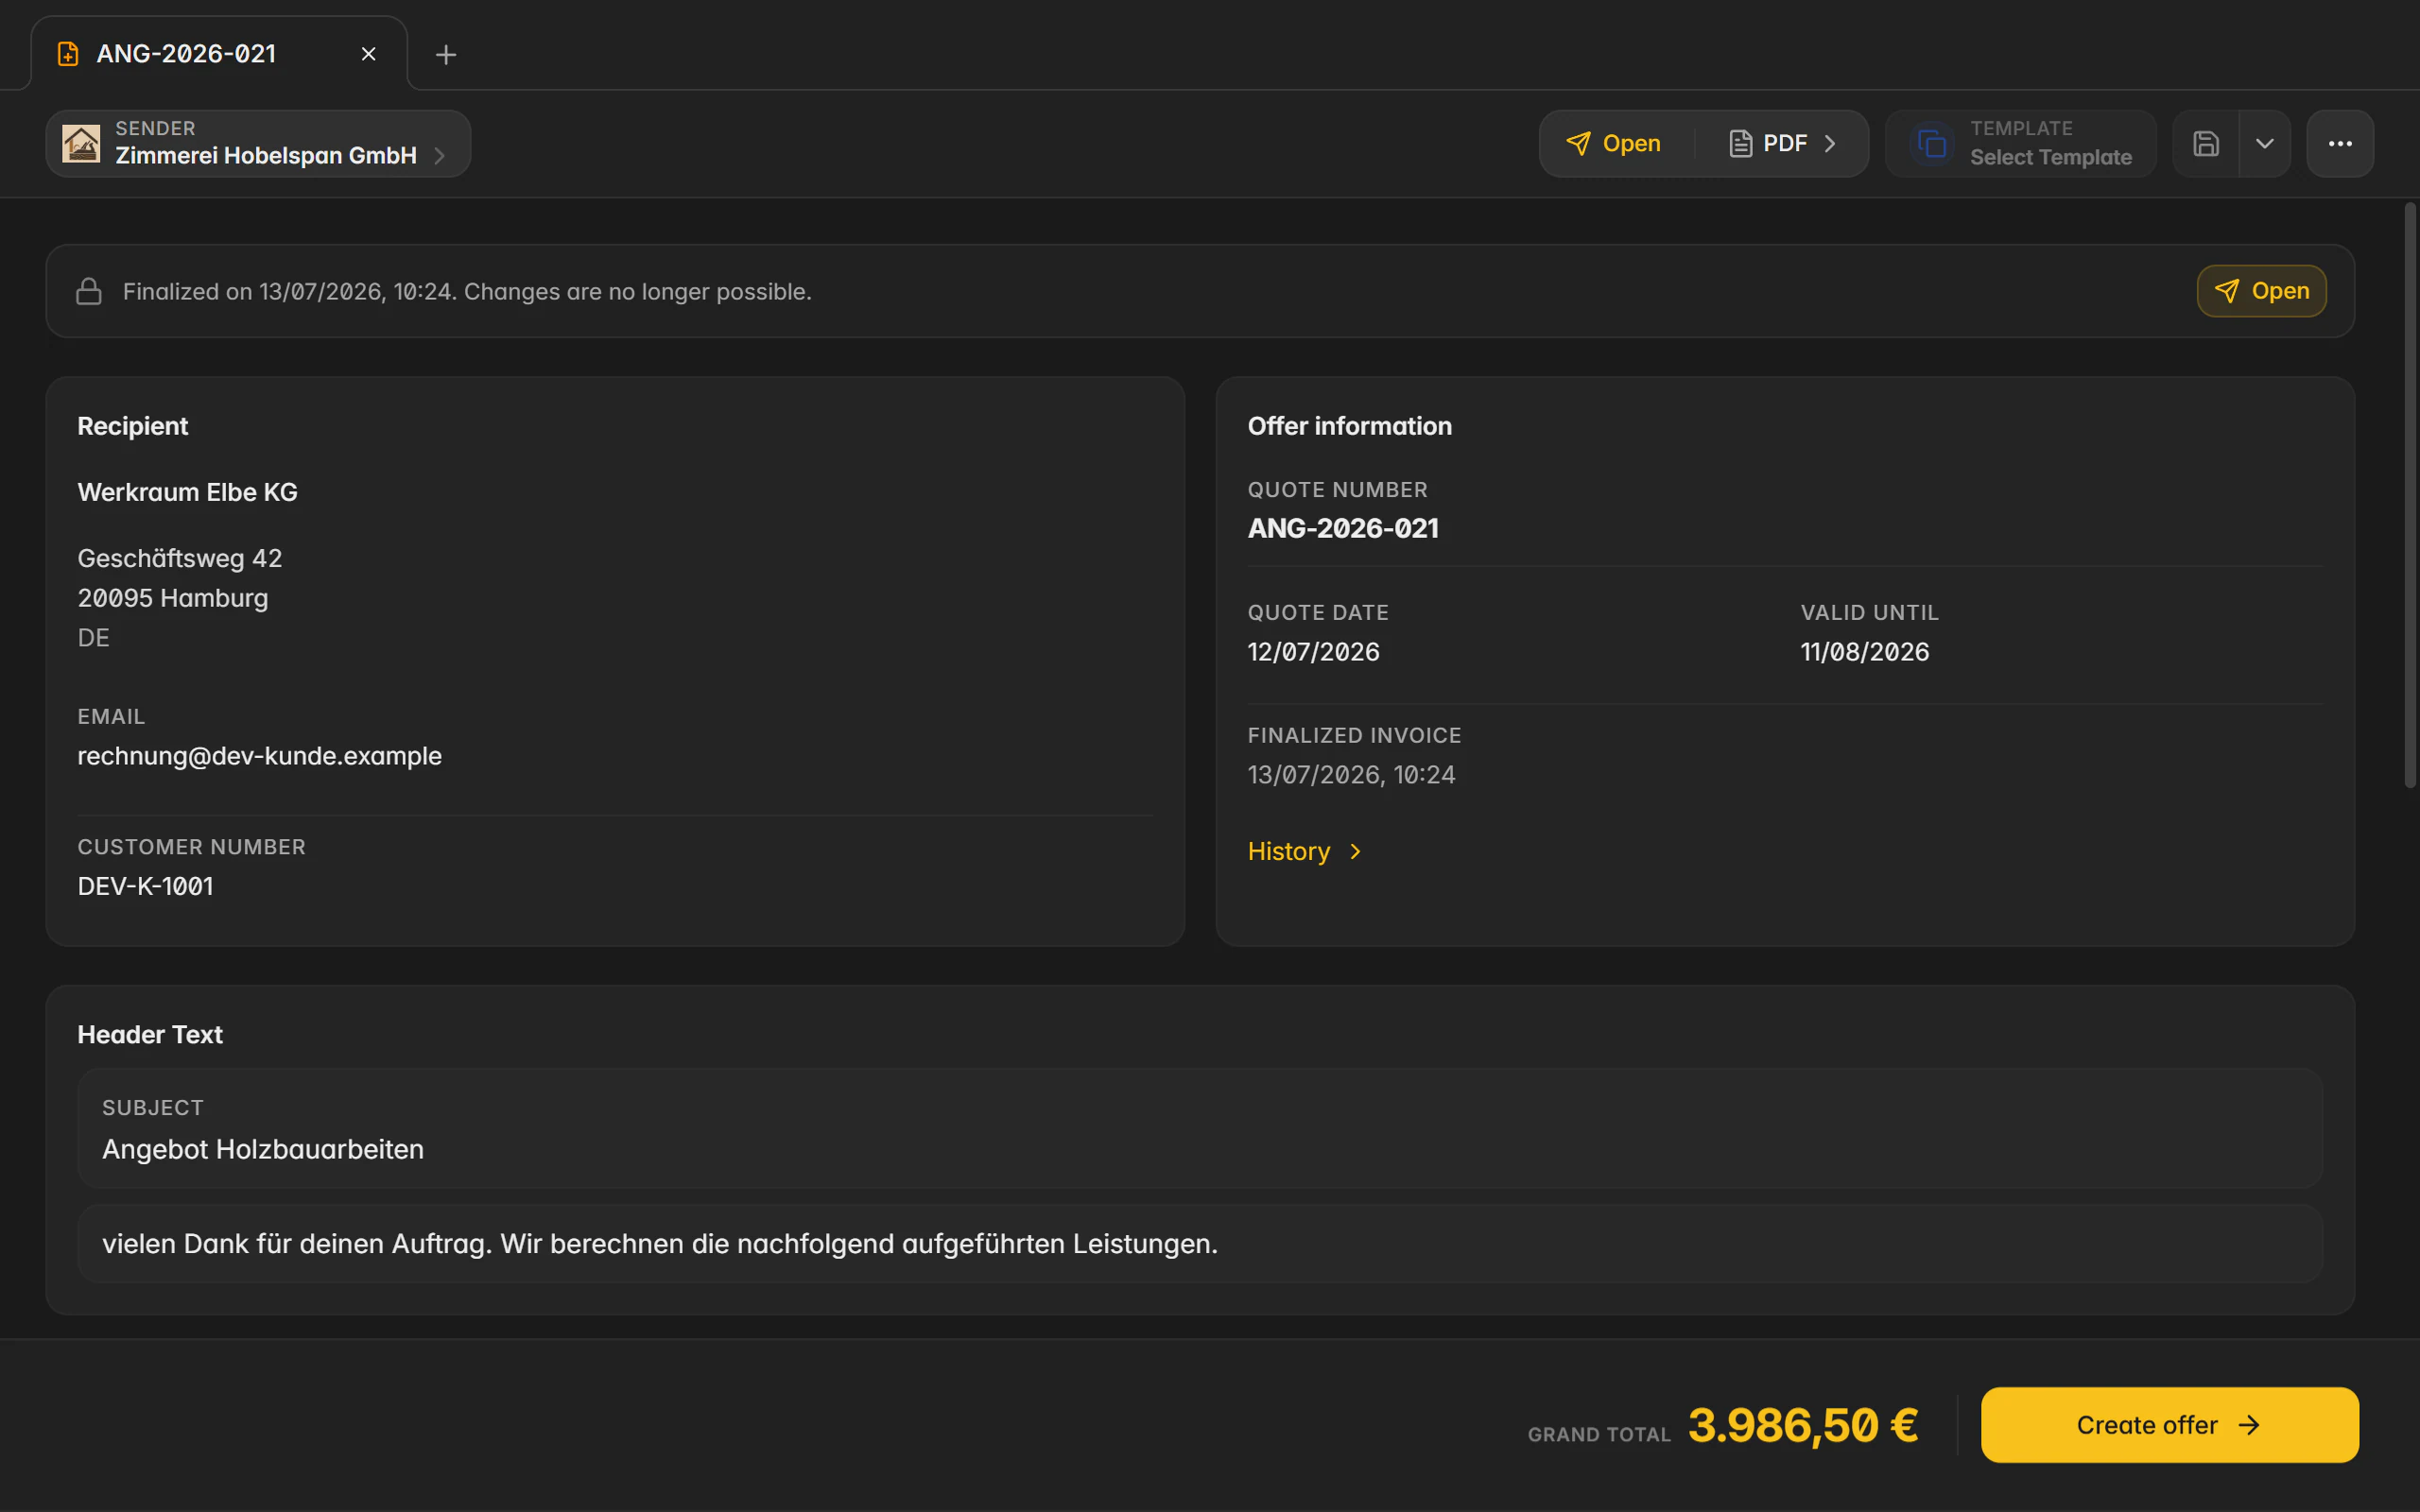2420x1512 pixels.
Task: Close the ANG-2026-021 tab
Action: click(x=369, y=54)
